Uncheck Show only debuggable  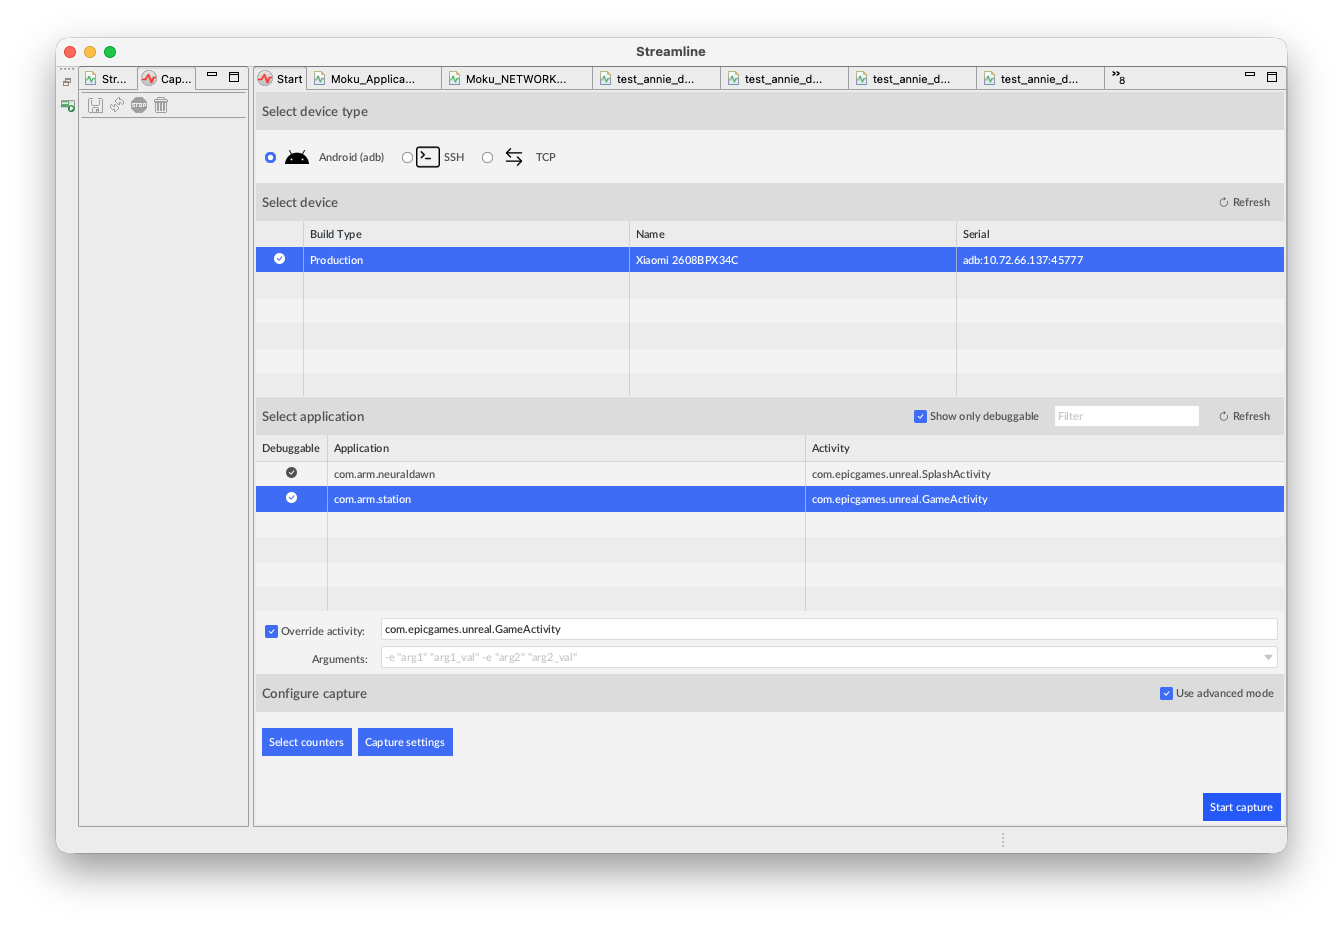920,416
